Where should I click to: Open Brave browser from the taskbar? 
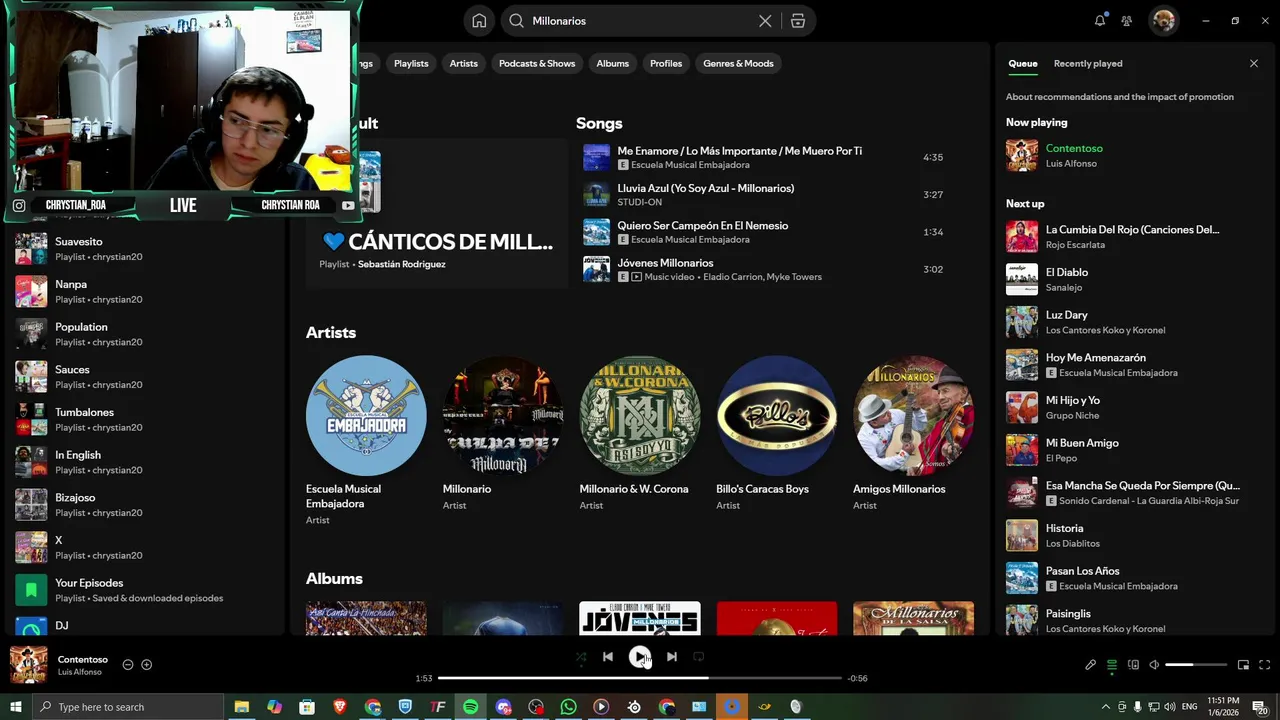point(340,707)
